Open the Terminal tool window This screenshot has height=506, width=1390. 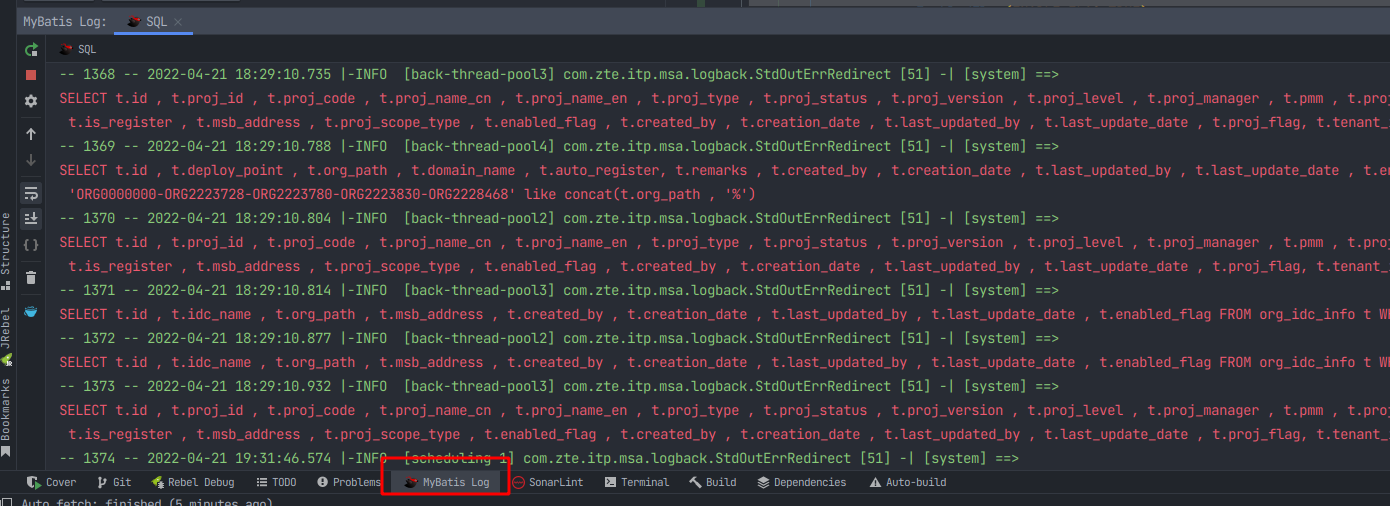[636, 482]
